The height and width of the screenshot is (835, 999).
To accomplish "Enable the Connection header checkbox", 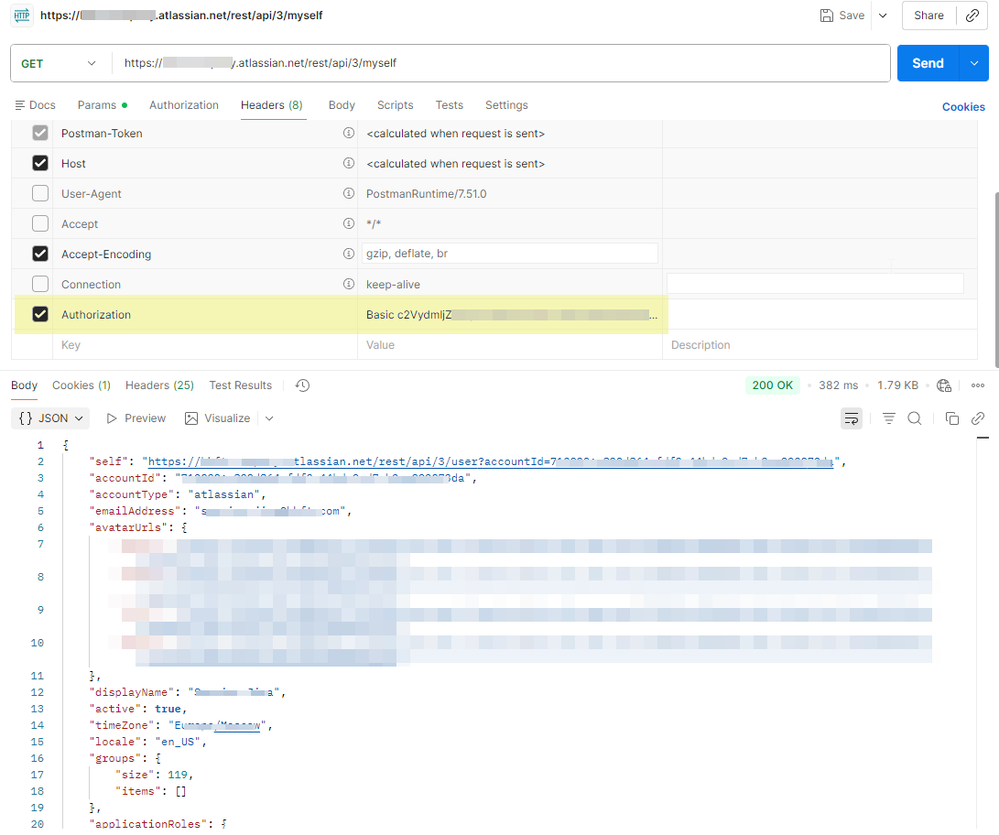I will [40, 283].
